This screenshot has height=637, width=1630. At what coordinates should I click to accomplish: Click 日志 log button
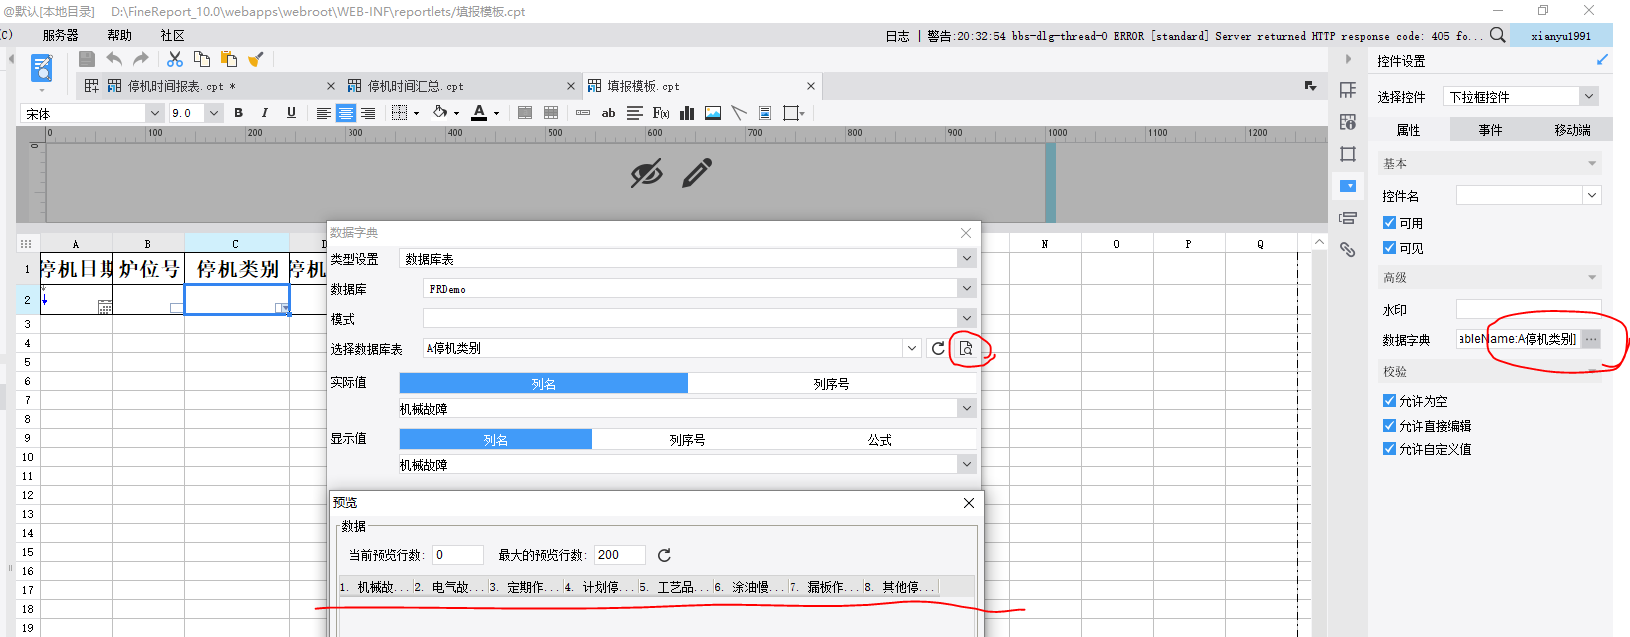click(x=897, y=36)
